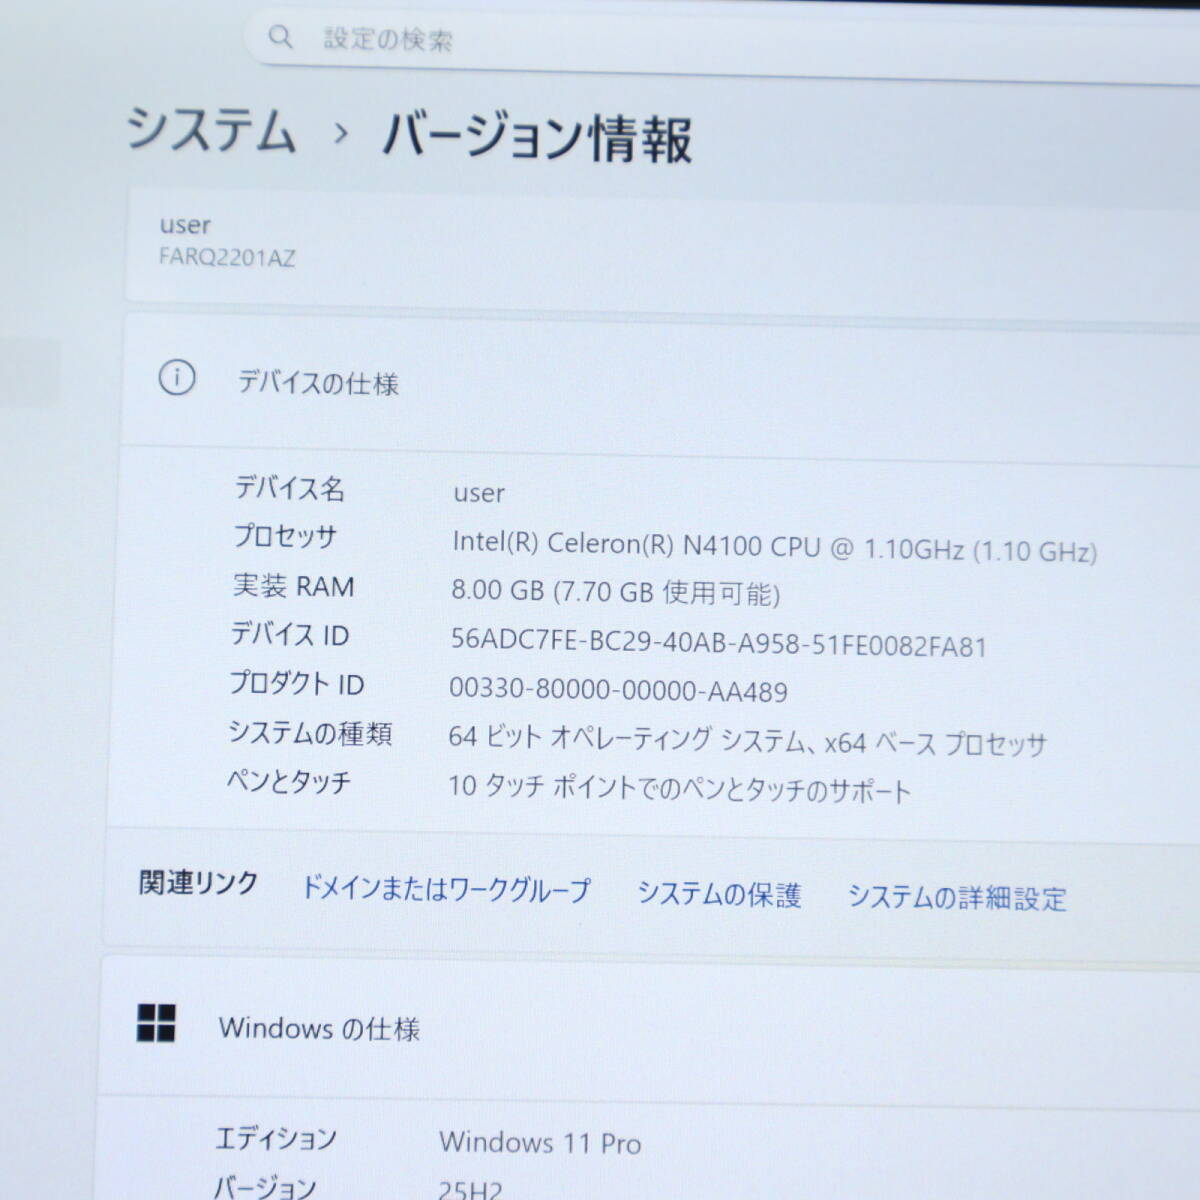This screenshot has width=1200, height=1200.
Task: Click the breadcrumb chevron separator
Action: pyautogui.click(x=341, y=133)
